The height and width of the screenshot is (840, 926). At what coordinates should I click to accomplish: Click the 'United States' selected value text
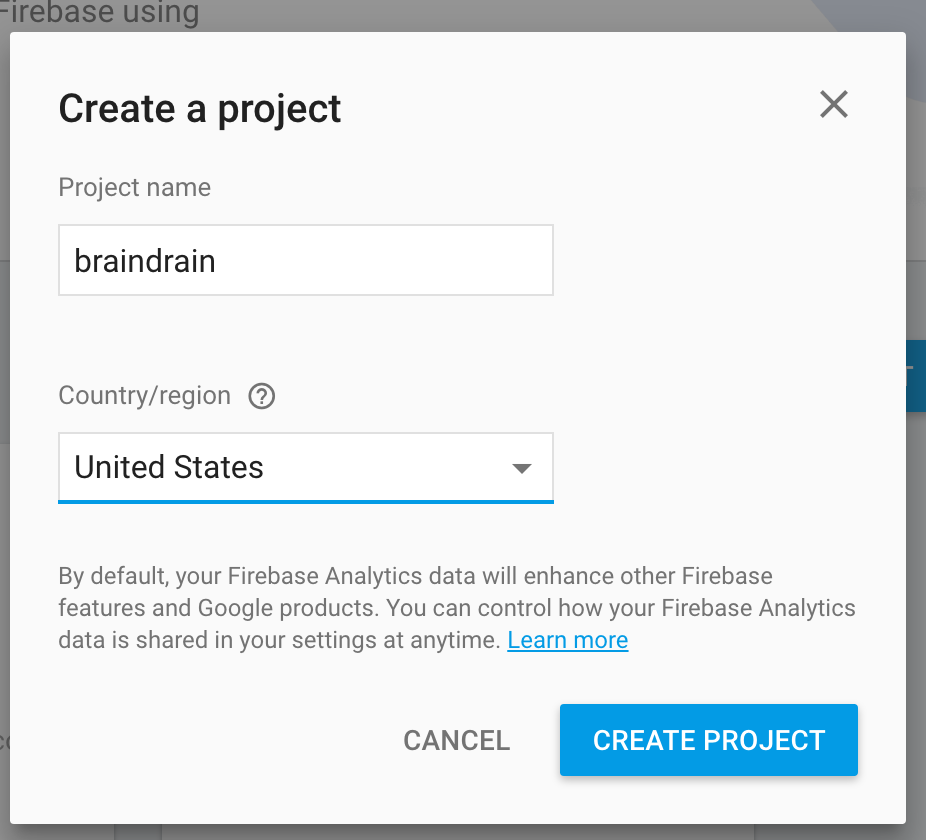pyautogui.click(x=169, y=467)
